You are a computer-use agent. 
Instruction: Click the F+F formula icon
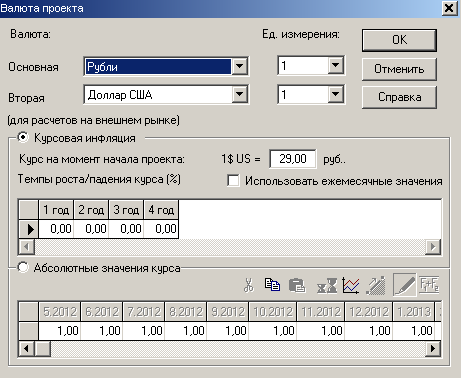tap(429, 285)
